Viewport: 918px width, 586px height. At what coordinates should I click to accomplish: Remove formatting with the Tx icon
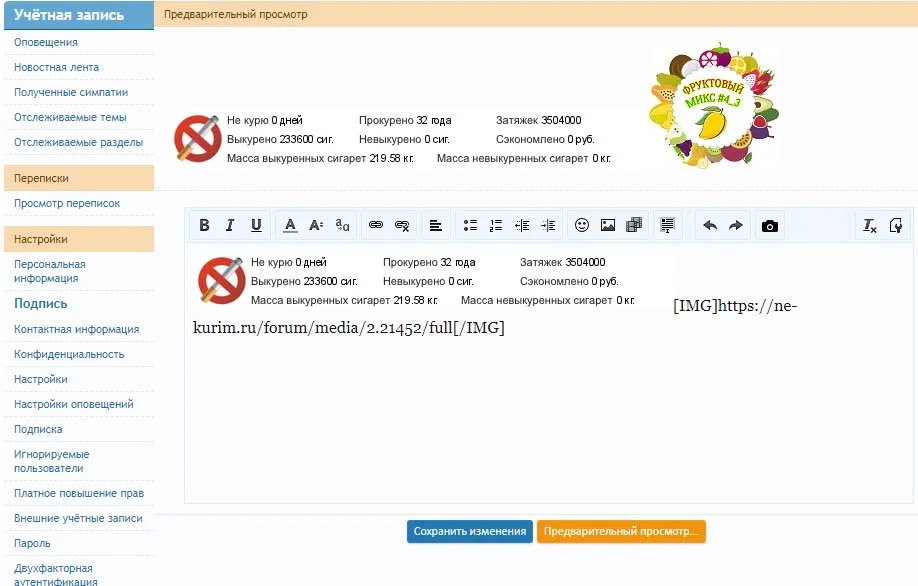[x=869, y=225]
